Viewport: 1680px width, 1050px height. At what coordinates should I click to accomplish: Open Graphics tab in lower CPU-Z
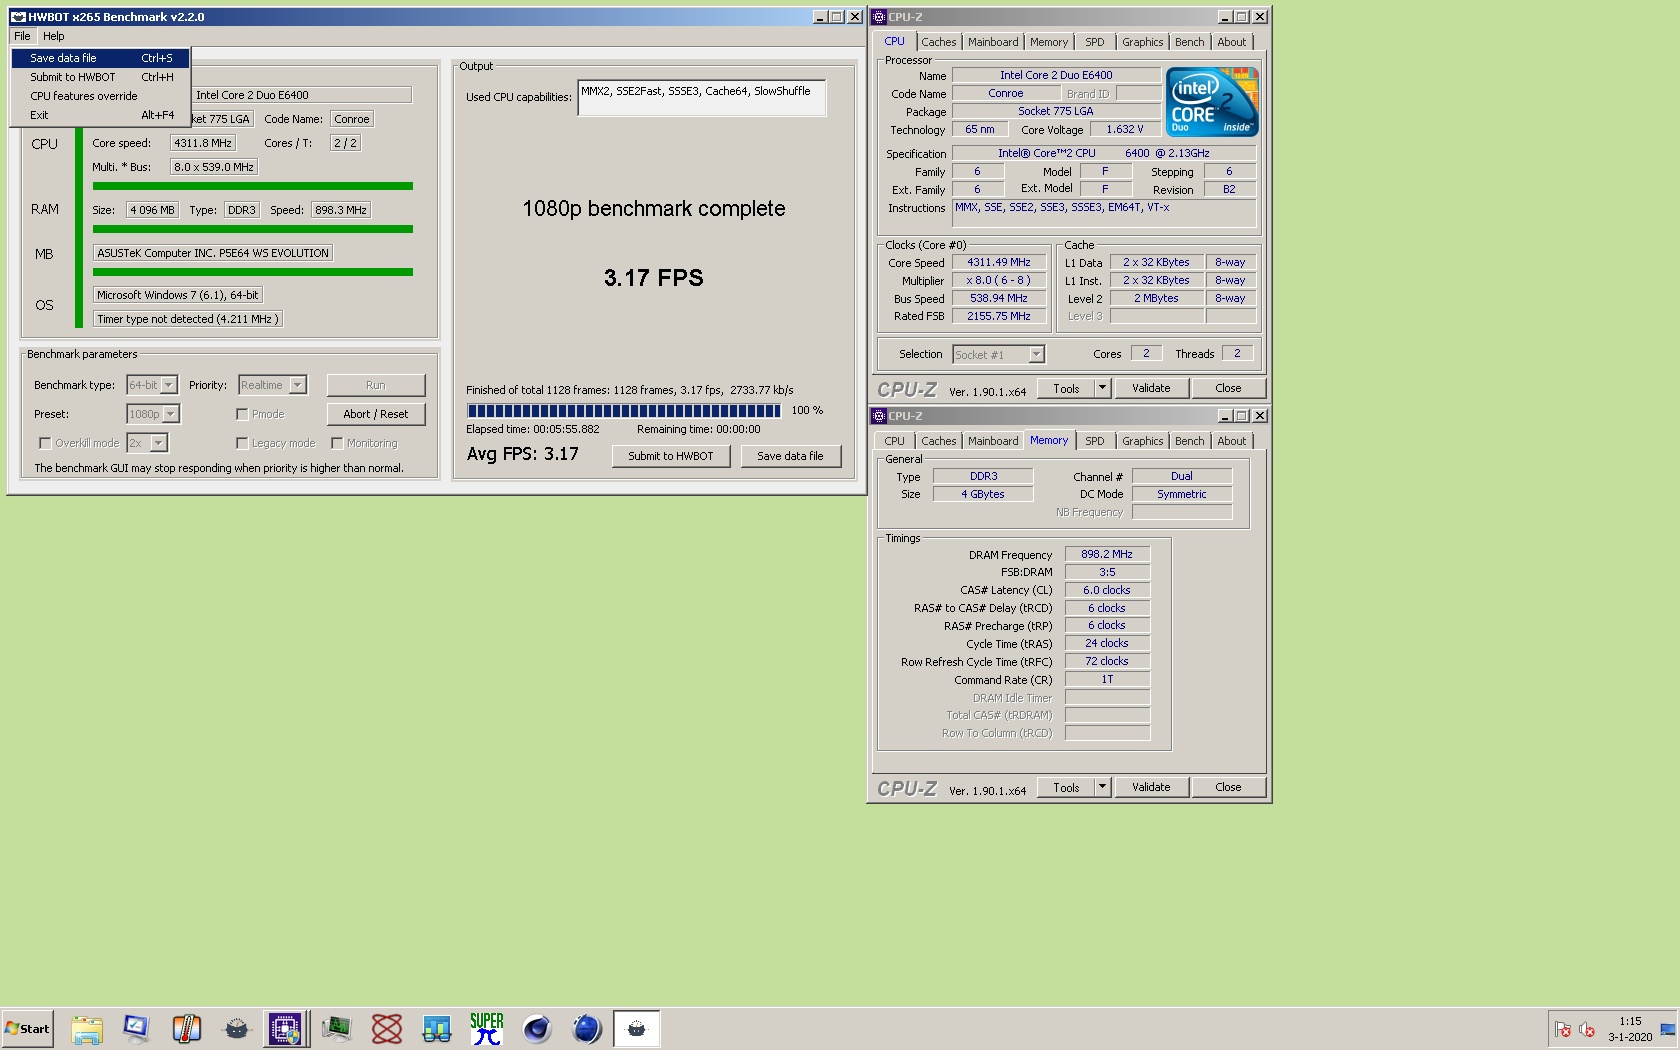click(1142, 441)
